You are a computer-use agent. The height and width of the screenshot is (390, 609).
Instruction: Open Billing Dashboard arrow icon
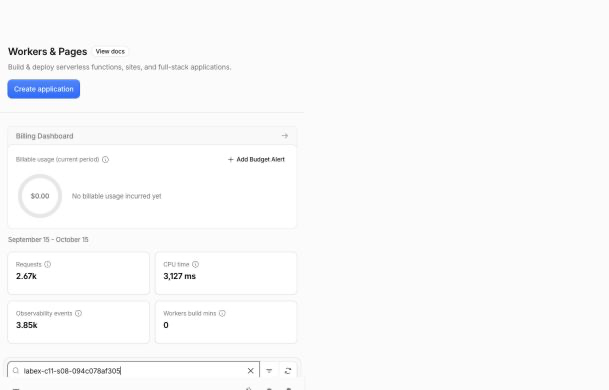pyautogui.click(x=285, y=136)
